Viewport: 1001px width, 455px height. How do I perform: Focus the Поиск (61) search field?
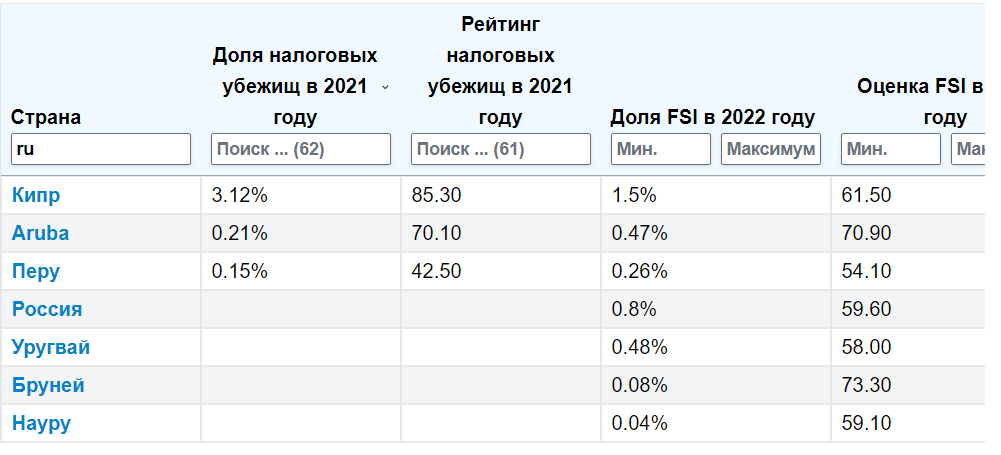pyautogui.click(x=500, y=149)
